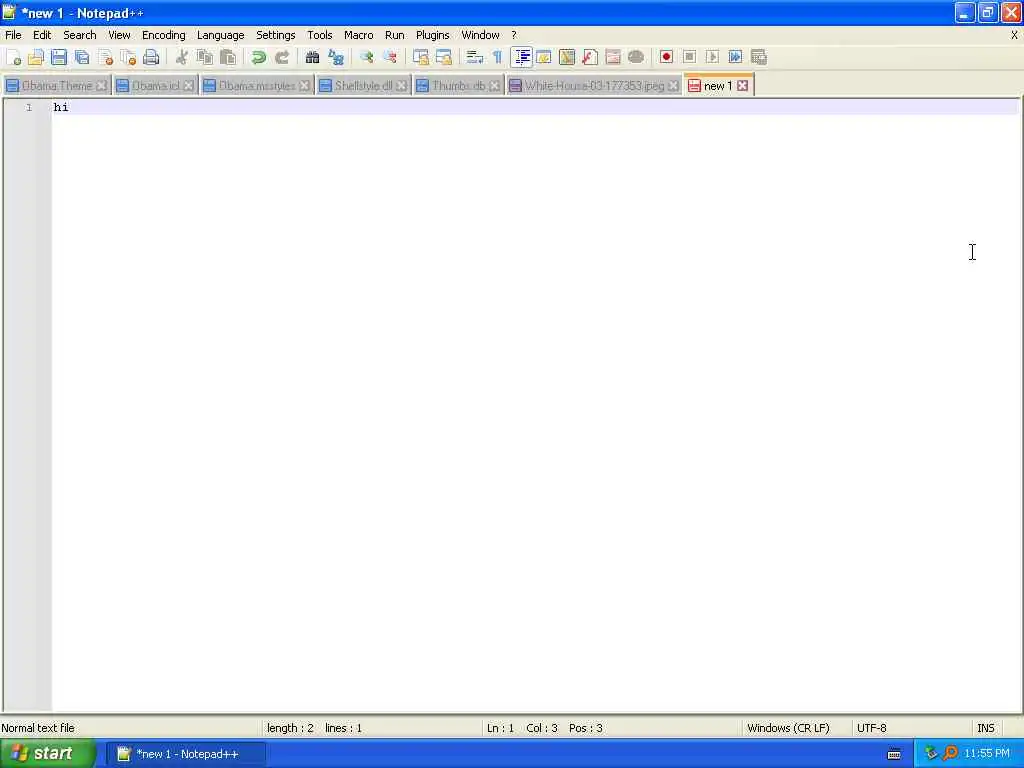Screen dimensions: 1024x768
Task: Cut selection with the scissors icon
Action: (x=182, y=57)
